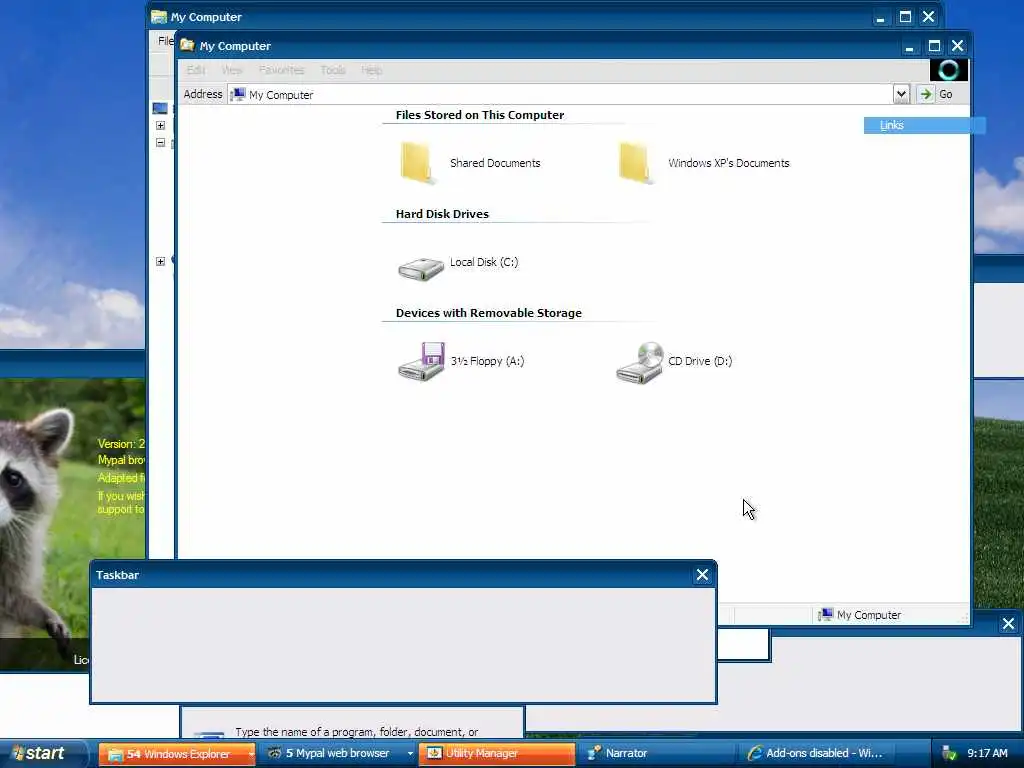Close the Taskbar dialog
Viewport: 1024px width, 768px height.
(x=703, y=575)
